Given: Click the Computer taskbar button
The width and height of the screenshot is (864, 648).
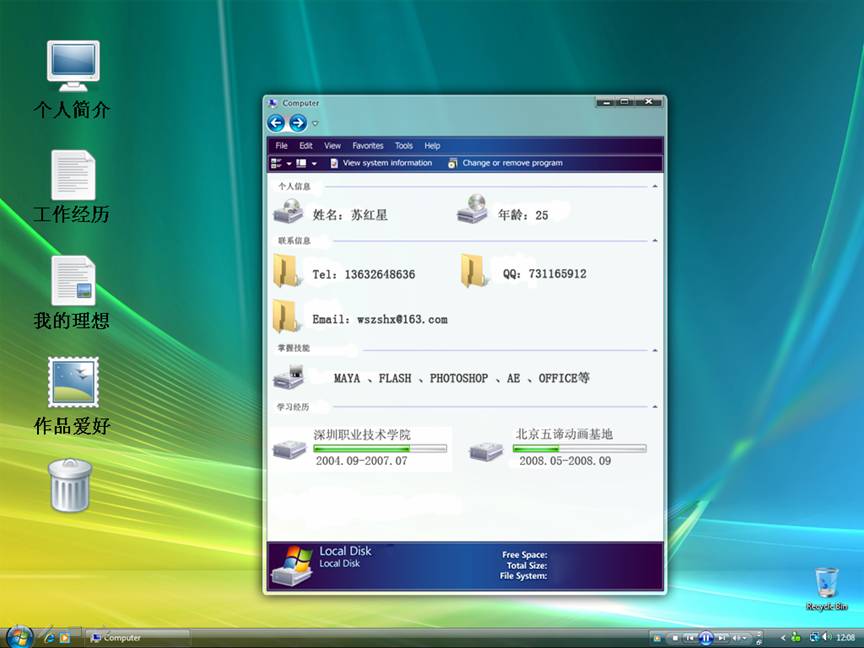Looking at the screenshot, I should pos(138,638).
